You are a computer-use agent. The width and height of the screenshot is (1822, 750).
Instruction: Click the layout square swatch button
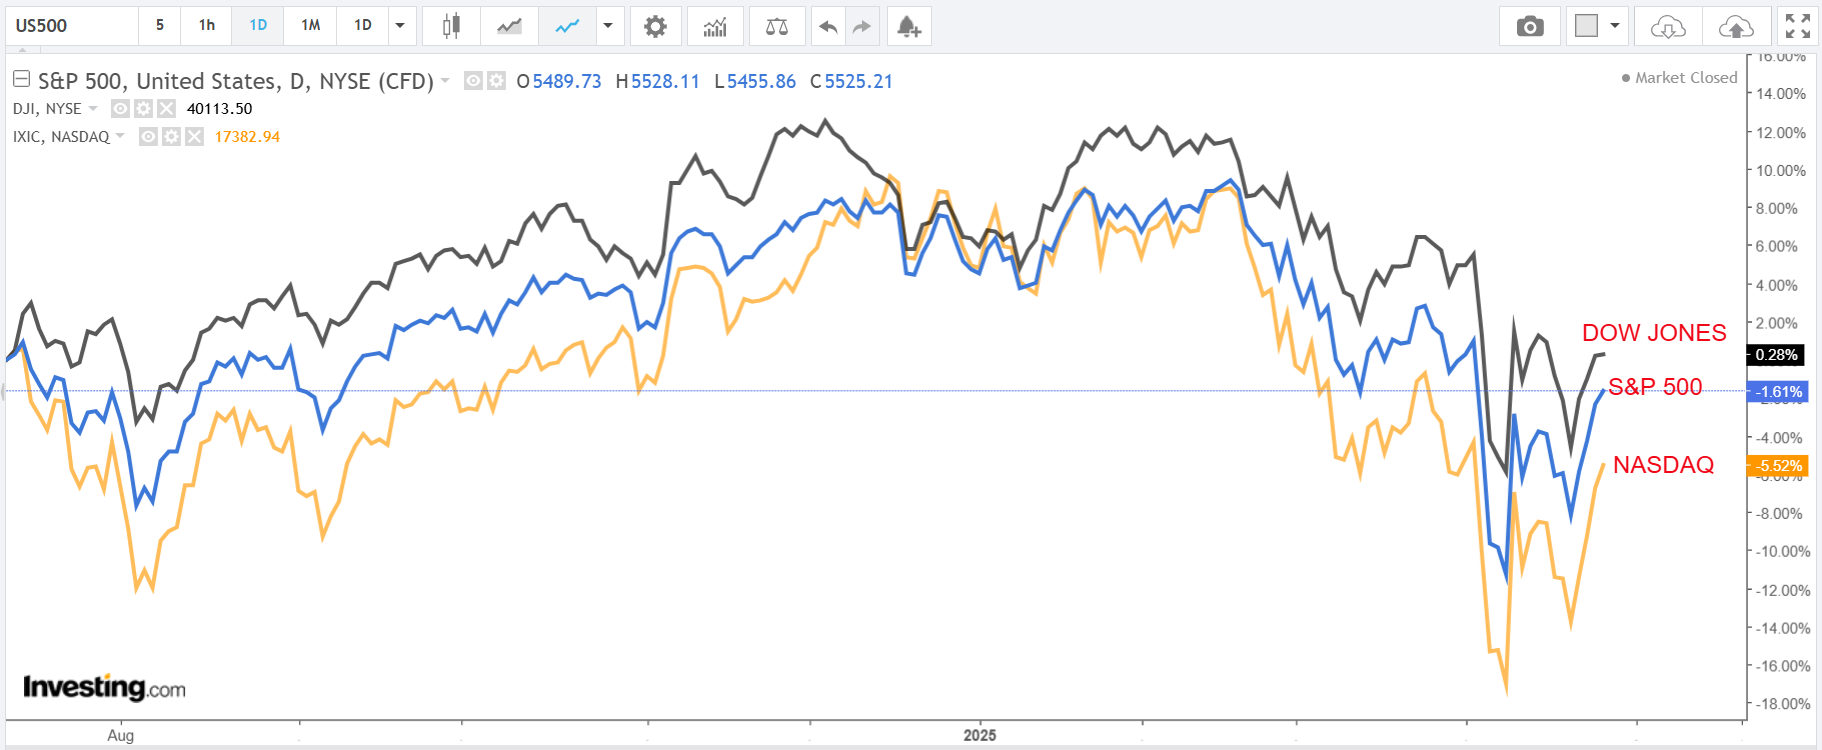click(x=1586, y=26)
